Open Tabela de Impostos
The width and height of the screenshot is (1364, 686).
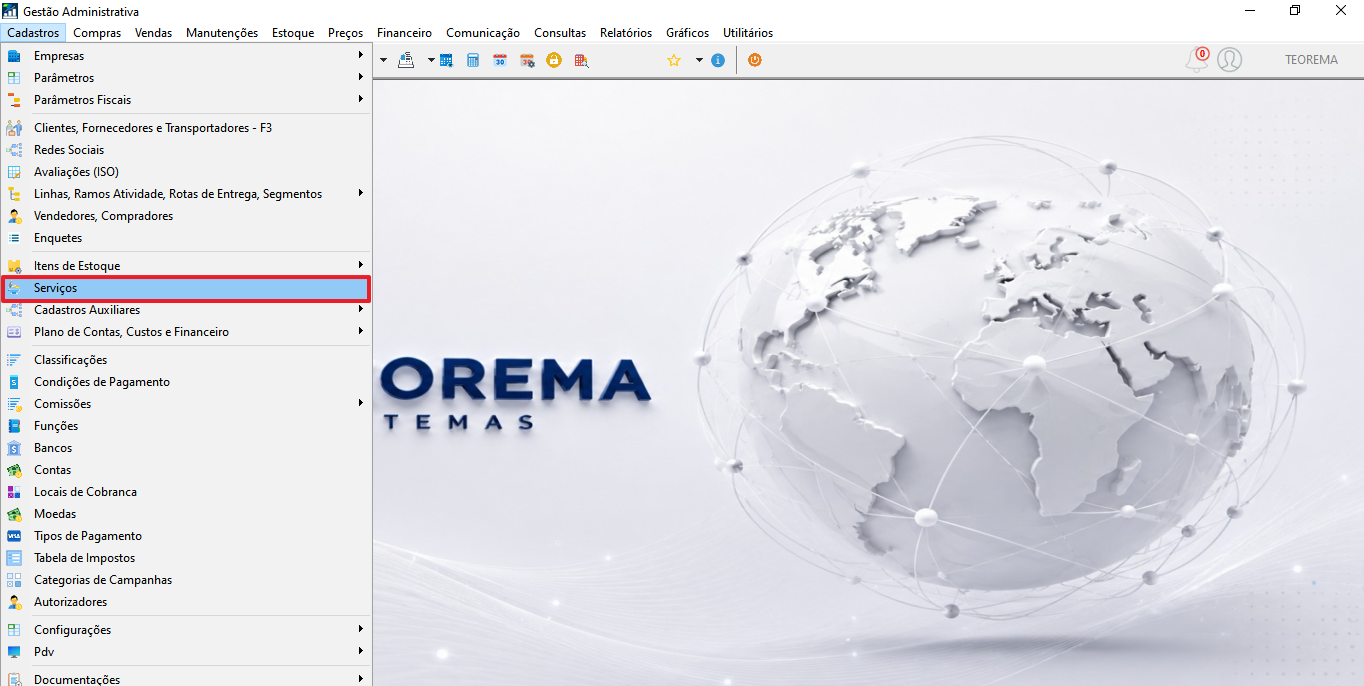click(186, 558)
